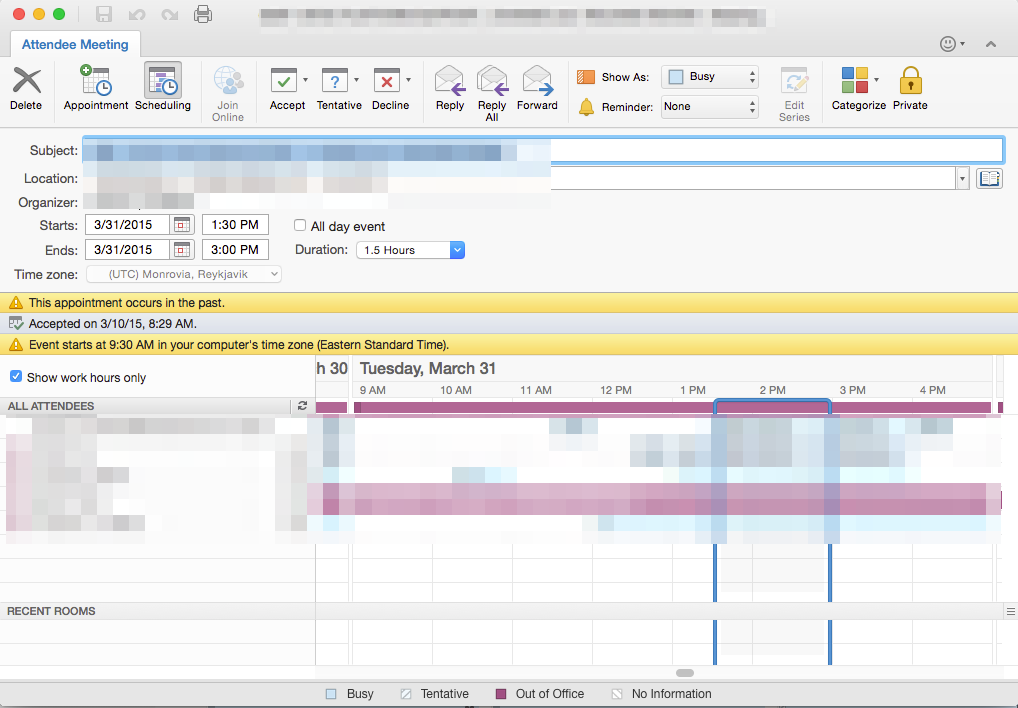Screen dimensions: 1018x708
Task: Click the ALL ATTENDEES header
Action: point(51,406)
